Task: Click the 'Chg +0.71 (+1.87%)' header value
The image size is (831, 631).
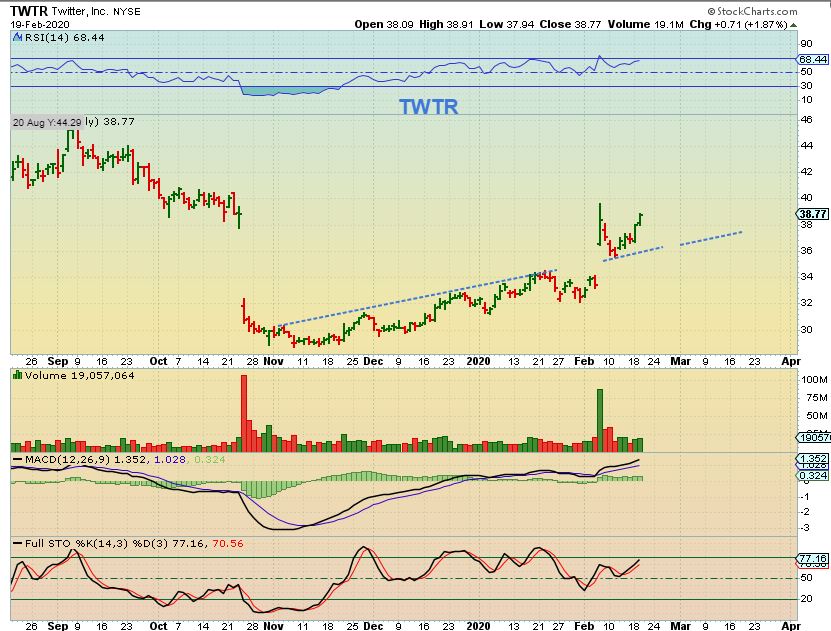Action: click(738, 24)
